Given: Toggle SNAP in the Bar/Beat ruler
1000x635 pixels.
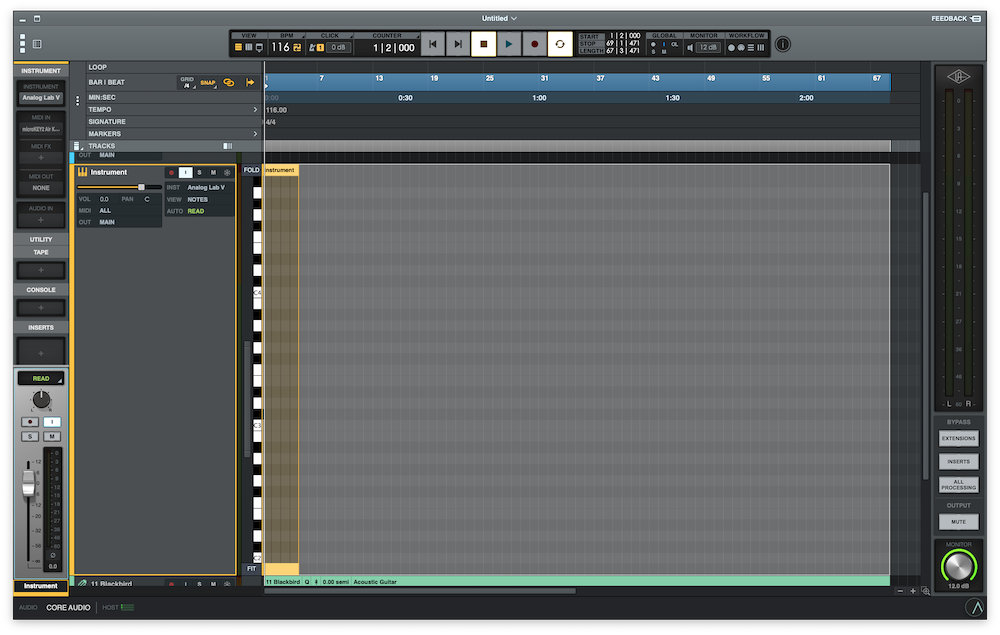Looking at the screenshot, I should point(207,83).
